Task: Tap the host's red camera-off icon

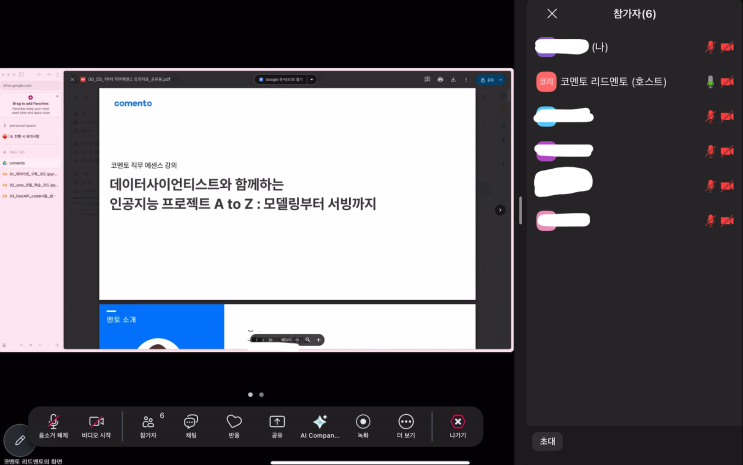Action: tap(727, 82)
